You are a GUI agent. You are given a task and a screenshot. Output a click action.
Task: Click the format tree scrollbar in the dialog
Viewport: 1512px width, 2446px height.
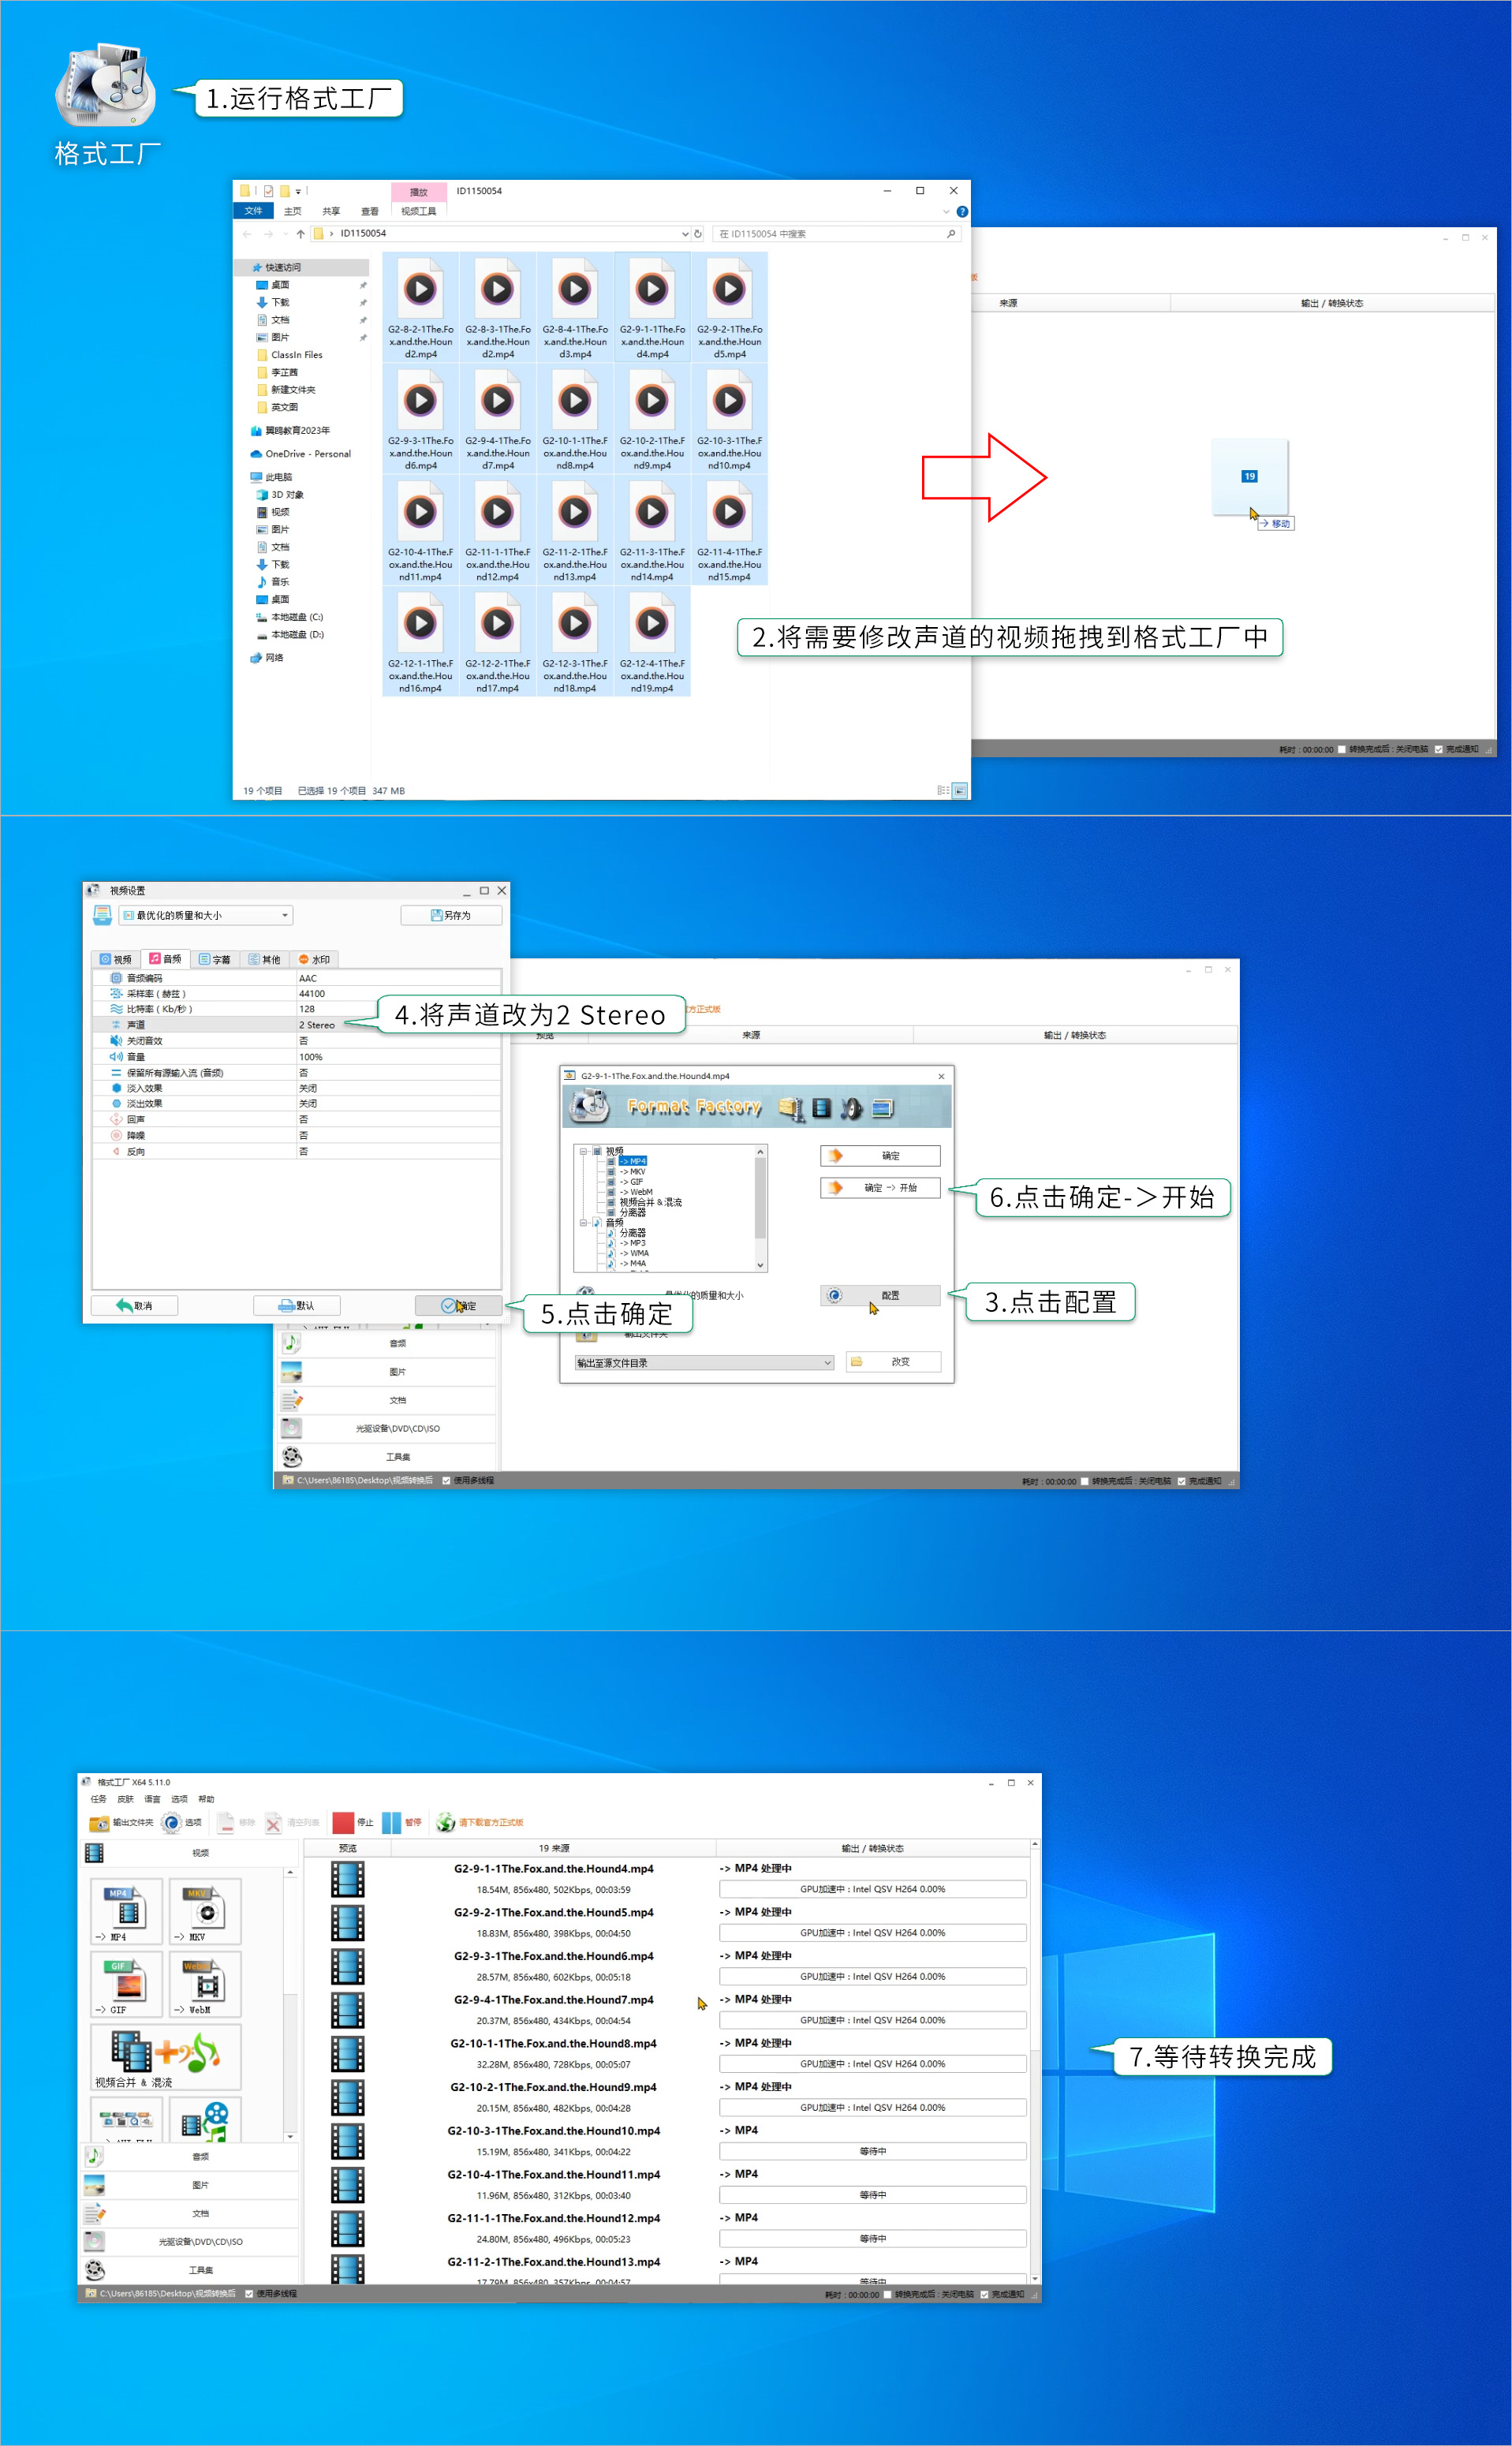[x=760, y=1208]
